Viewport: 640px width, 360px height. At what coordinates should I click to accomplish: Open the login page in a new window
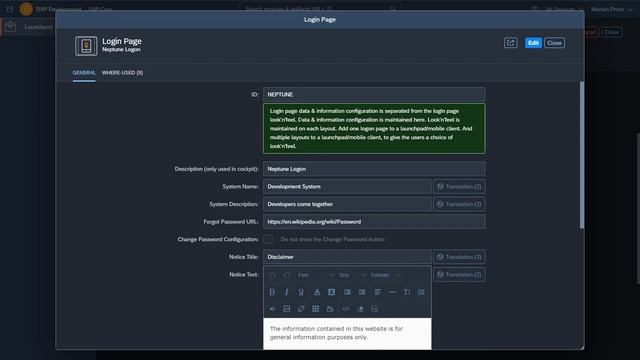[510, 43]
